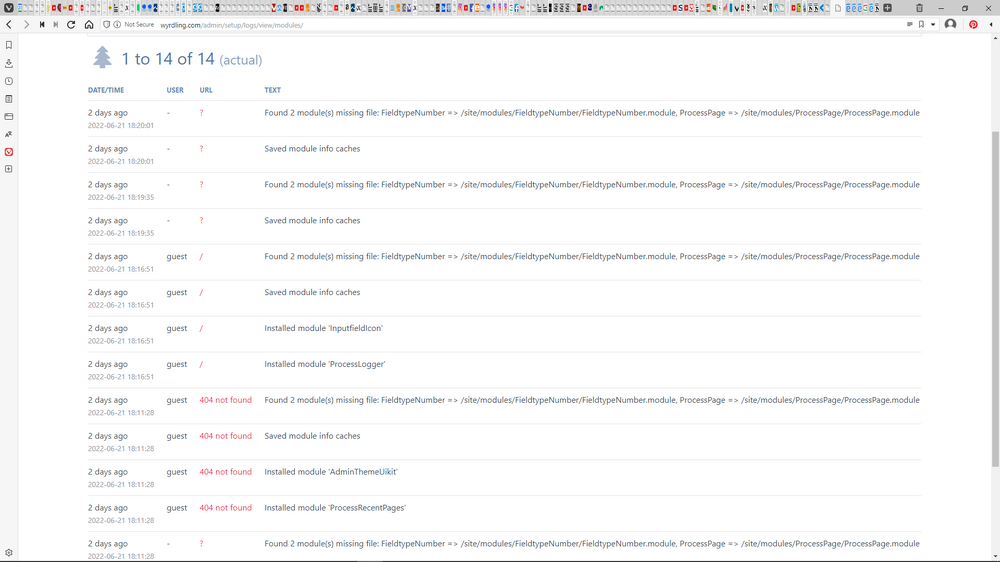This screenshot has height=562, width=1000.
Task: Restore down the browser window
Action: point(965,8)
